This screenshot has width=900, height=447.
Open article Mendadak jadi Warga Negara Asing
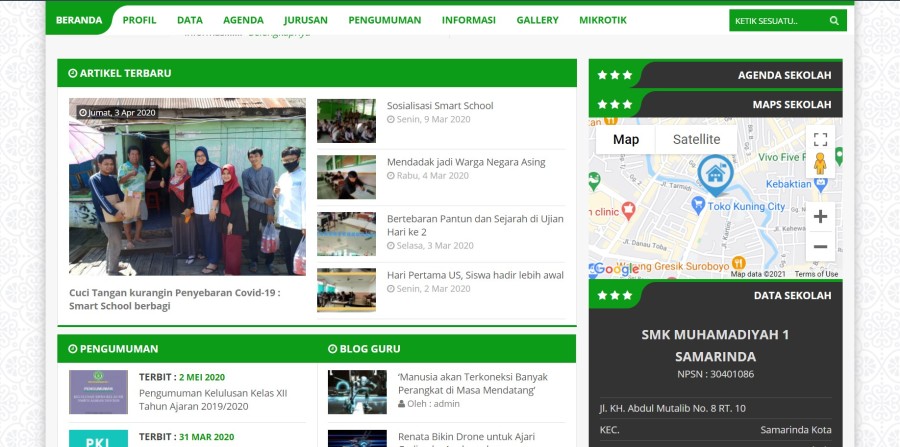(x=466, y=162)
